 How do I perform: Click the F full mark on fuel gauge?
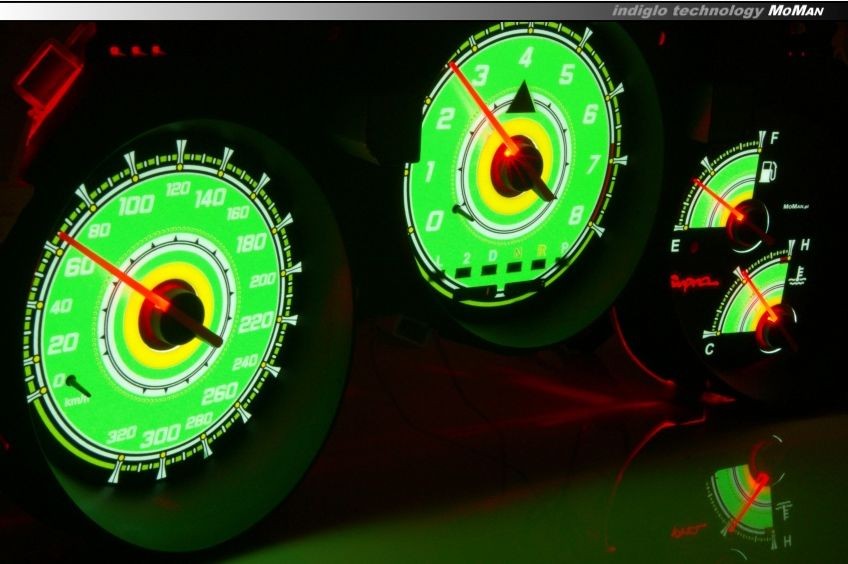(775, 138)
